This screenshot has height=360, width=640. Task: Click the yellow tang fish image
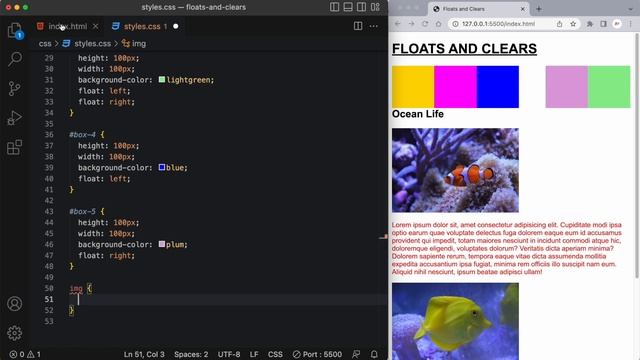tap(455, 321)
